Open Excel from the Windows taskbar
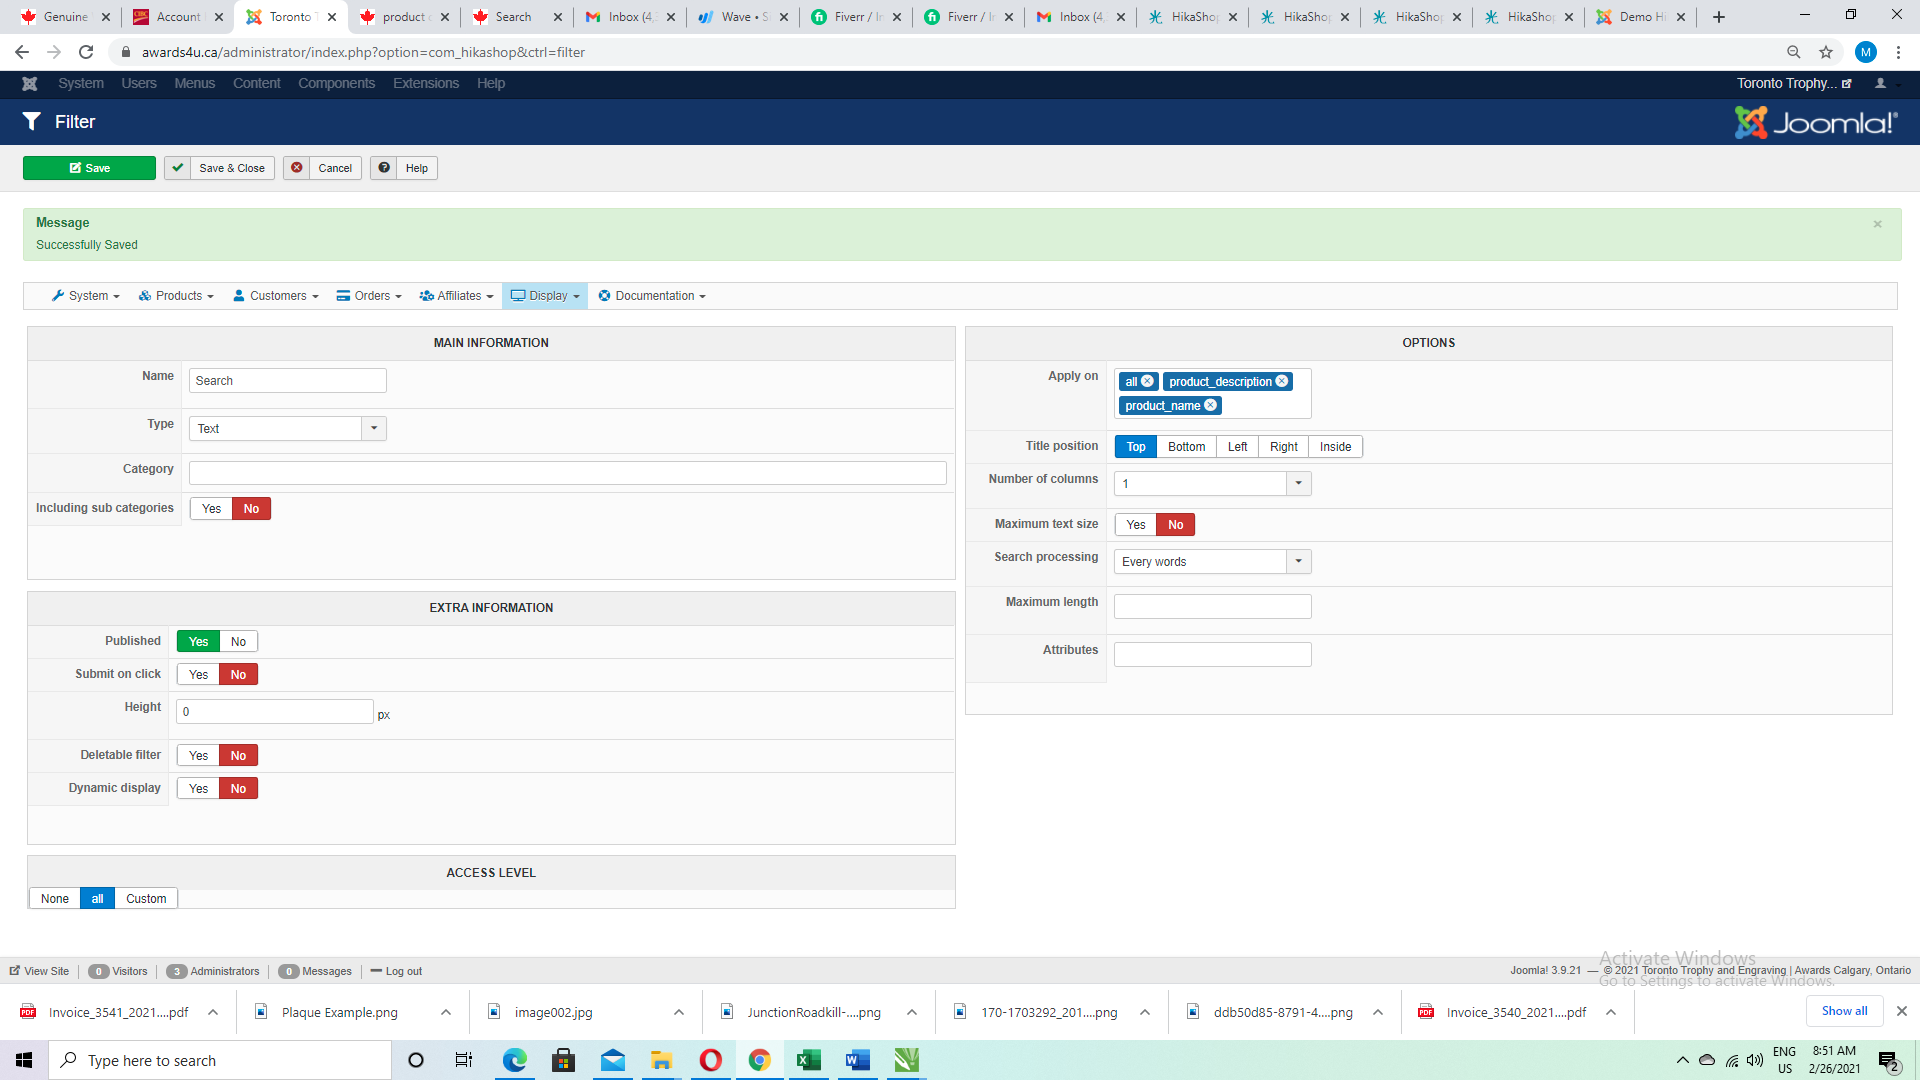Screen dimensions: 1920x1080 (x=808, y=1060)
